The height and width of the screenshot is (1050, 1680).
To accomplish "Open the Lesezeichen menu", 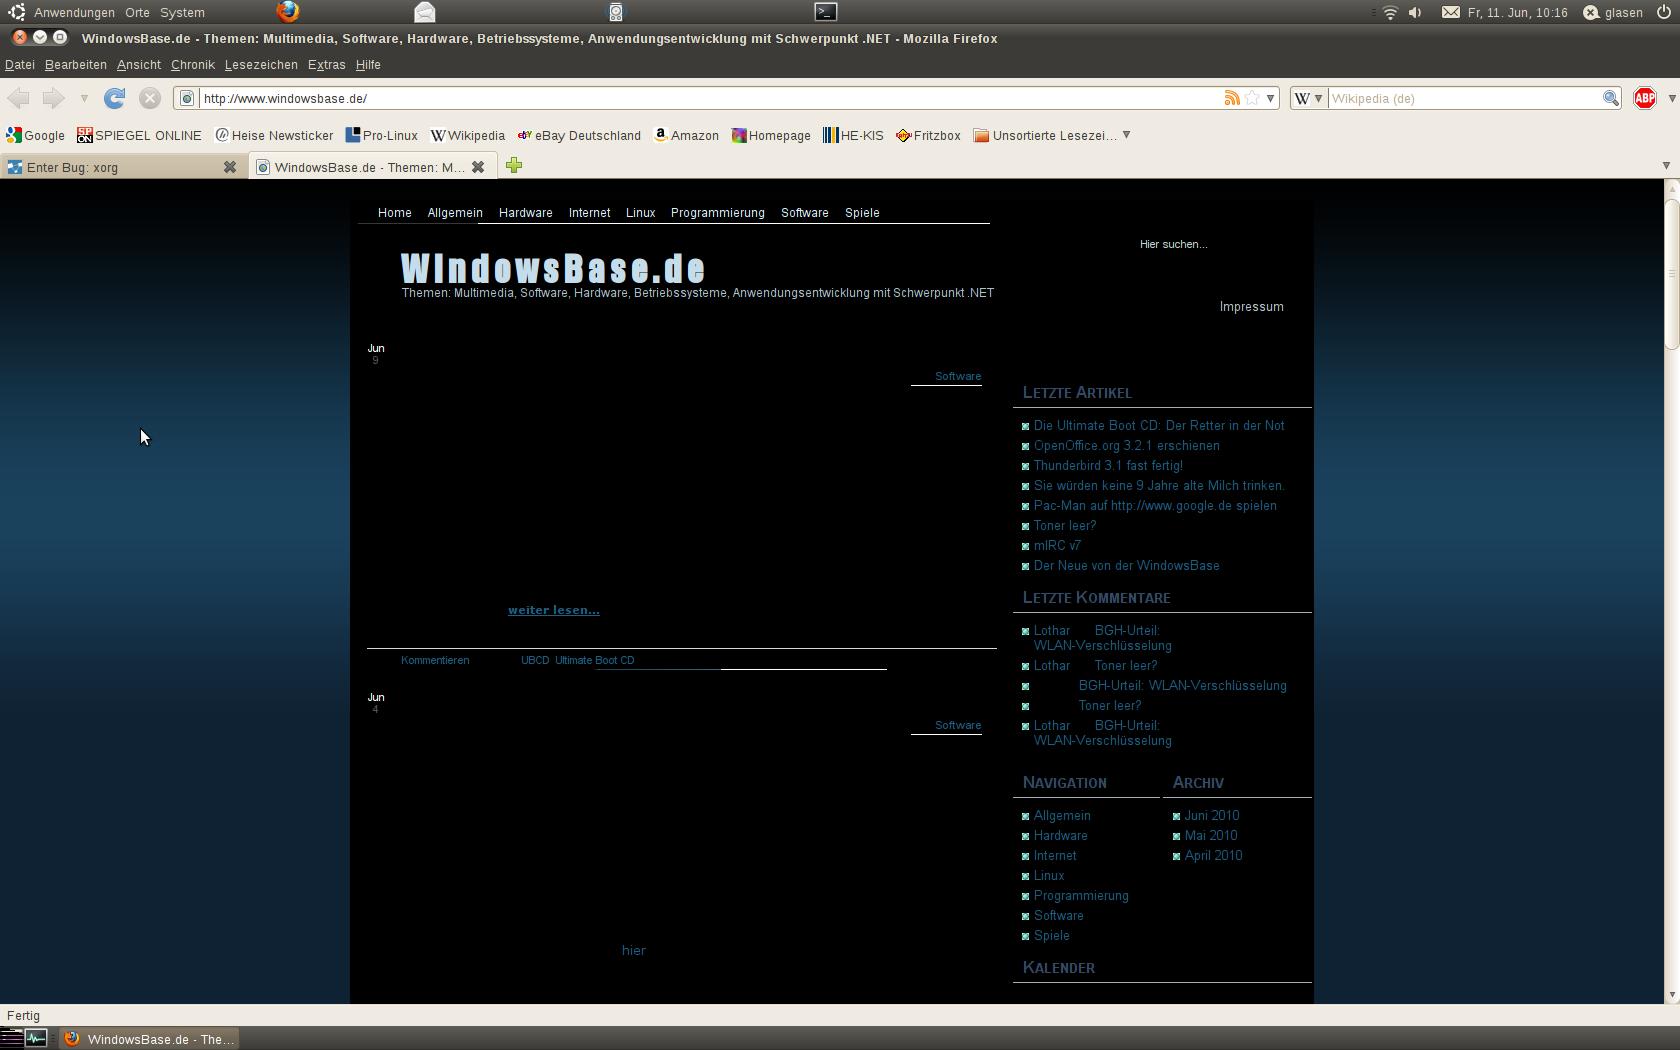I will (x=261, y=65).
